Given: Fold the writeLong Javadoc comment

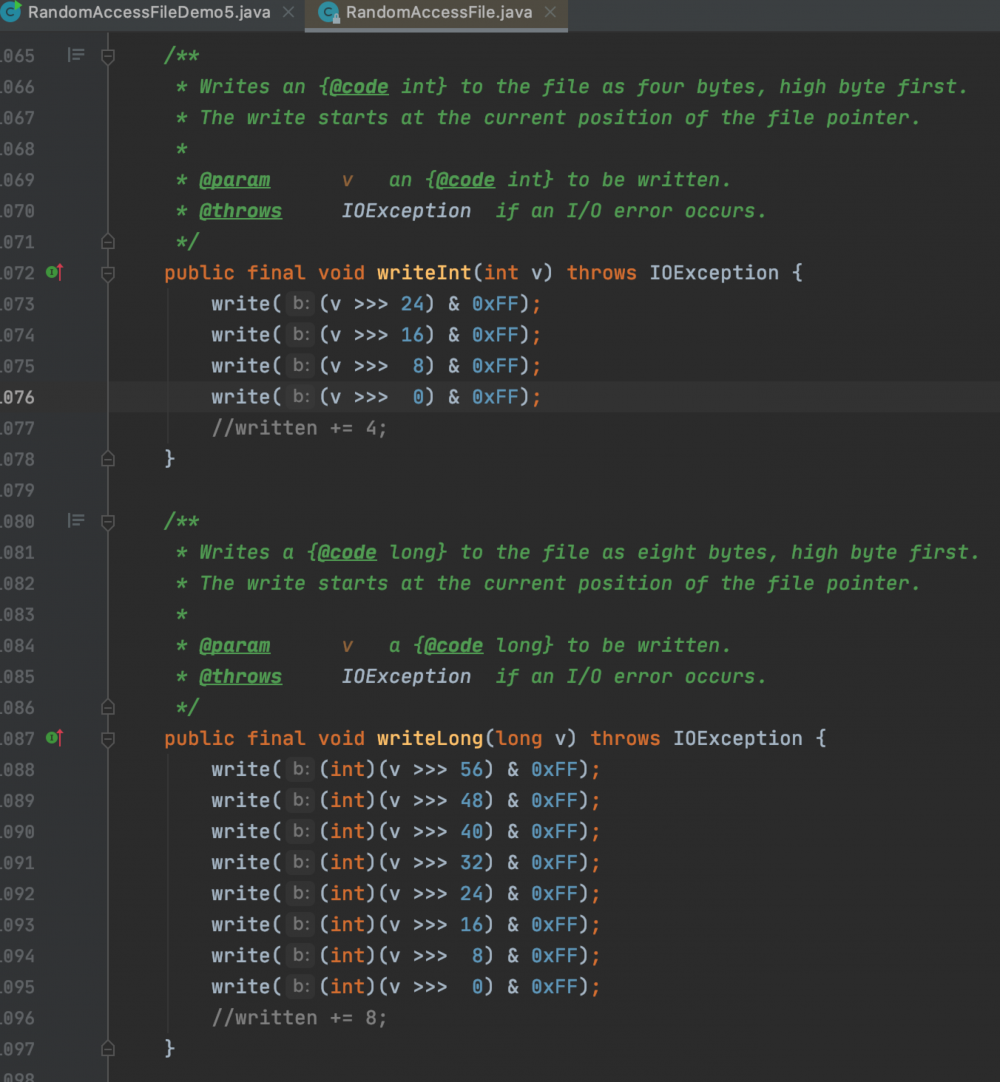Looking at the screenshot, I should click(108, 521).
